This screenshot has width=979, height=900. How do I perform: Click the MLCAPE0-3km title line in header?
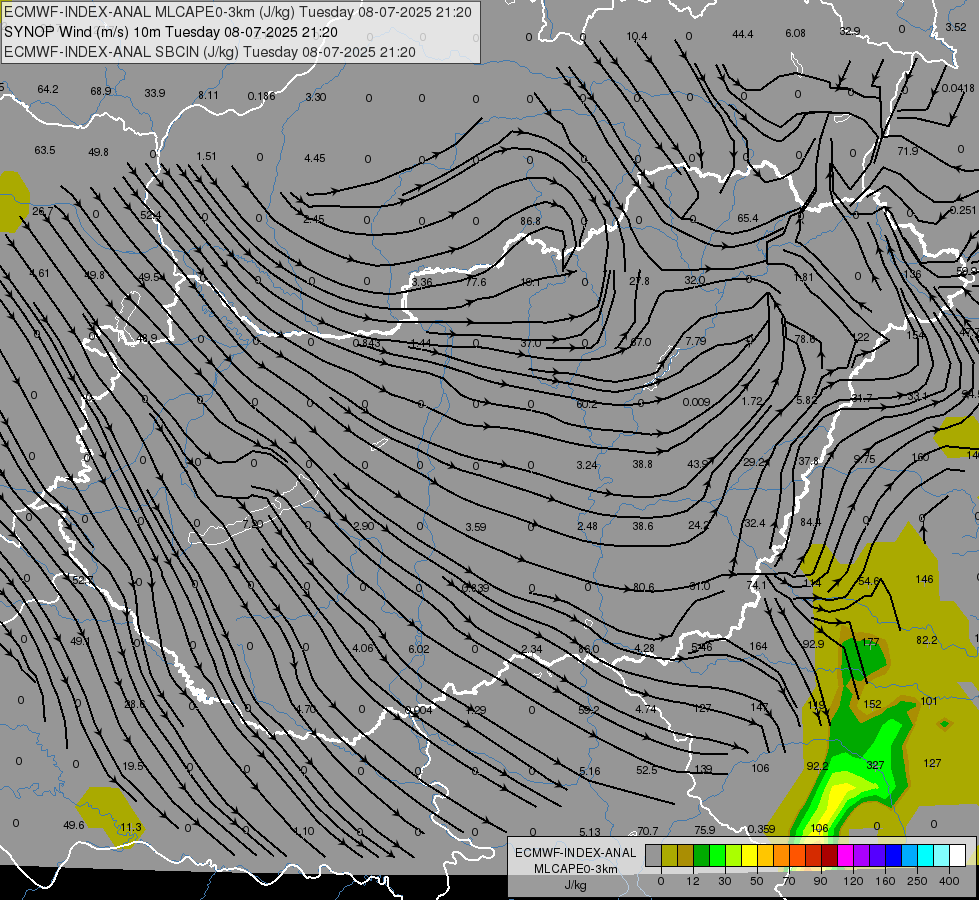click(238, 12)
